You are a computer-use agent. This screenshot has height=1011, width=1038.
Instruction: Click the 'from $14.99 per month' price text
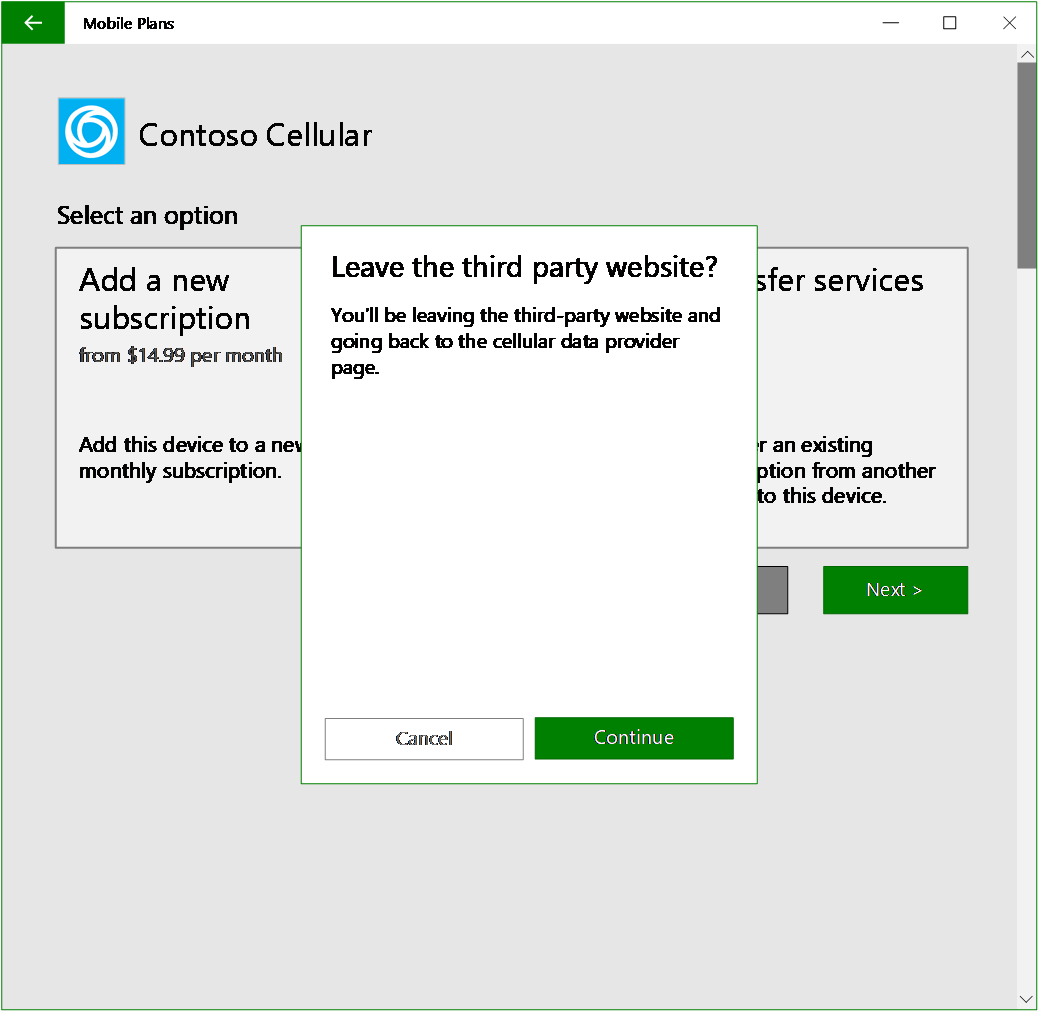[x=180, y=356]
